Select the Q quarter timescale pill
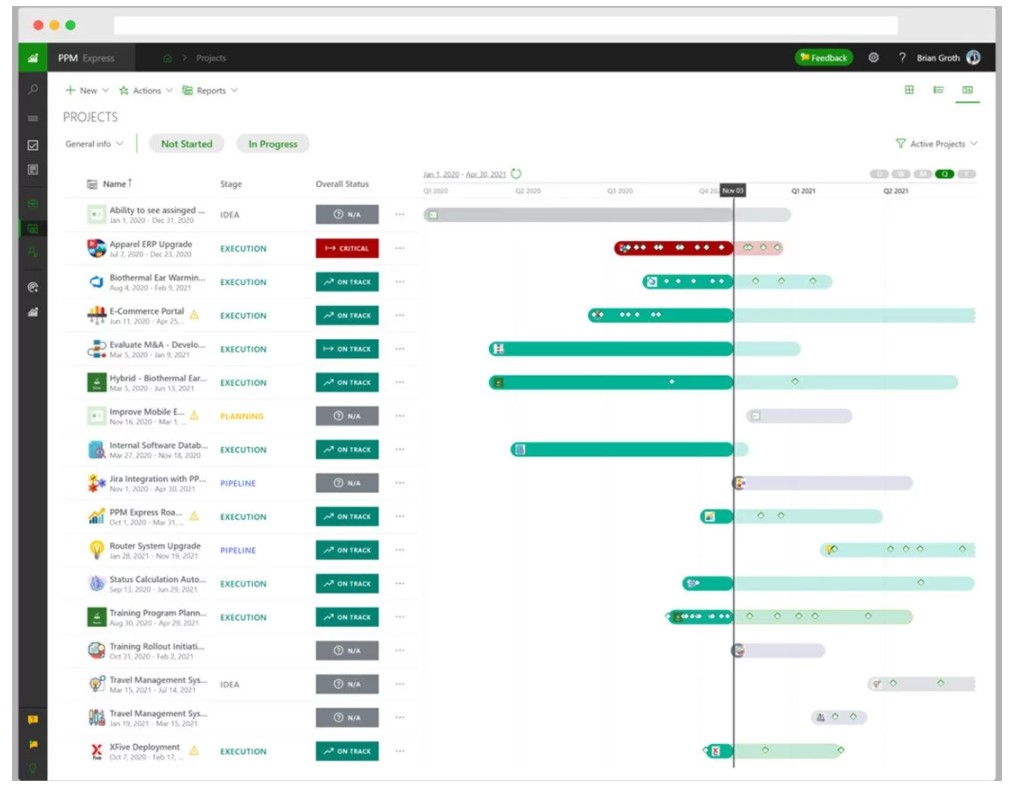Screen dimensions: 1012x792 [x=945, y=174]
